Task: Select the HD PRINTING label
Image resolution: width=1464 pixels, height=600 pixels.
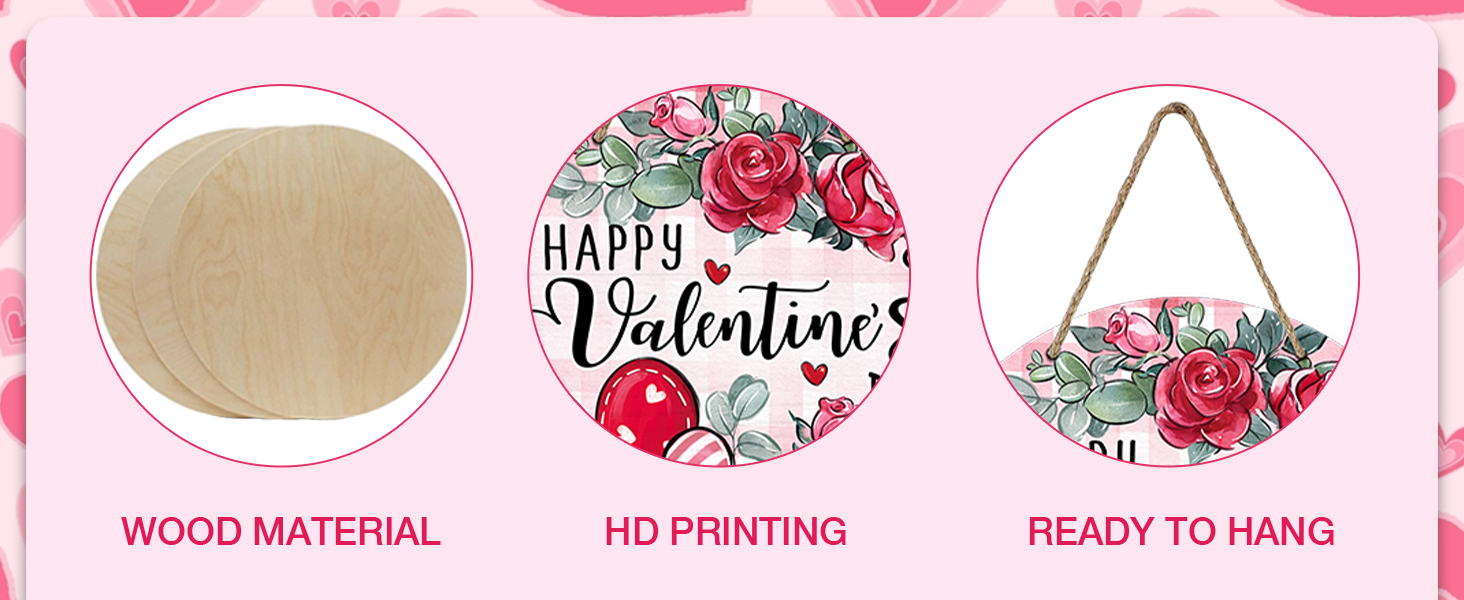Action: click(726, 531)
